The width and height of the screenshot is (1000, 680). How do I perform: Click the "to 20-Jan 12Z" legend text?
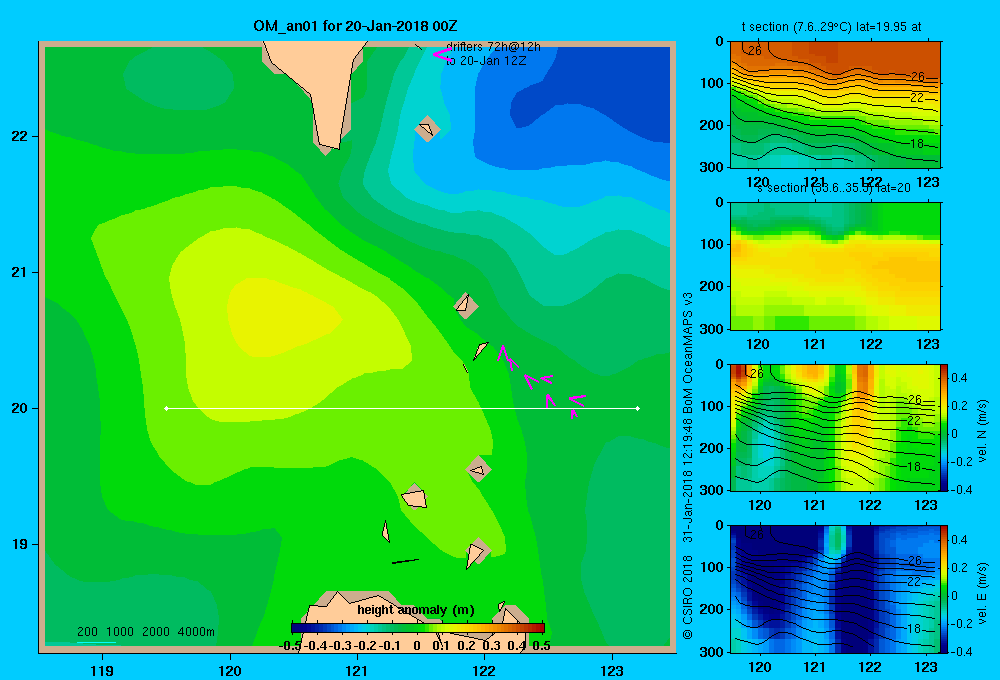coord(486,61)
